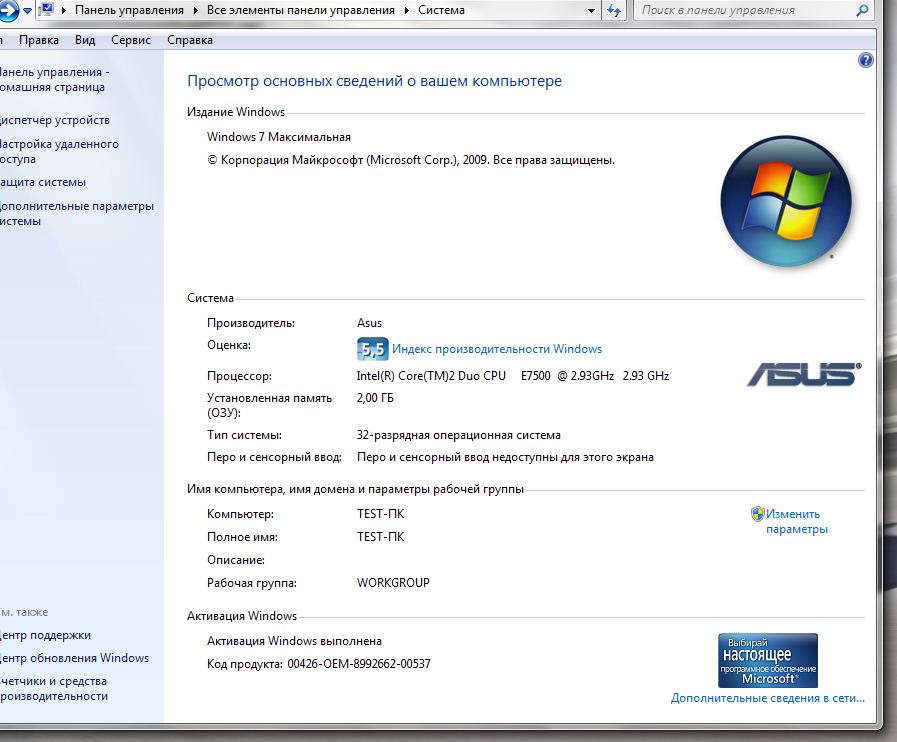Click the shield icon beside Изменить параметры
The width and height of the screenshot is (897, 742).
coord(757,514)
